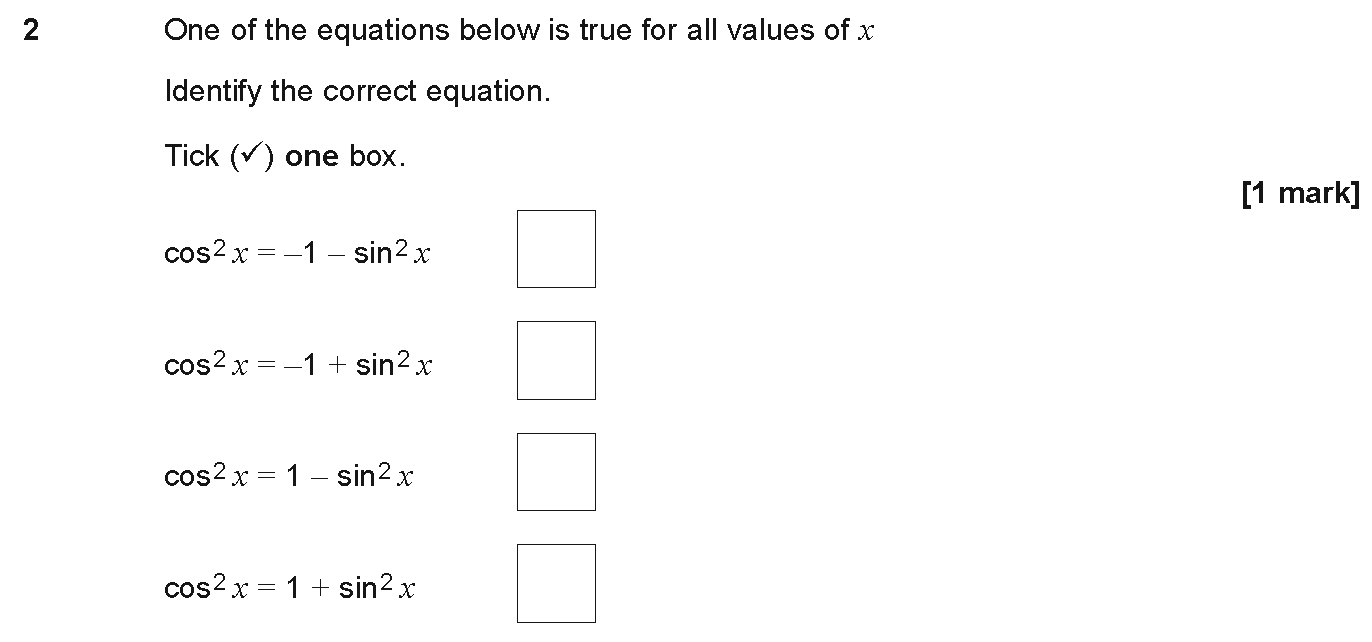Click the line "Identify the correct equation."
Screen dimensions: 1372x642
pos(357,92)
